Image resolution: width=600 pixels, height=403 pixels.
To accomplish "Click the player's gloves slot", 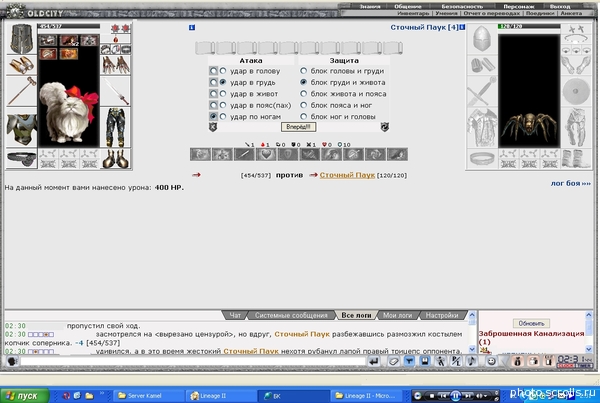I will tap(116, 65).
